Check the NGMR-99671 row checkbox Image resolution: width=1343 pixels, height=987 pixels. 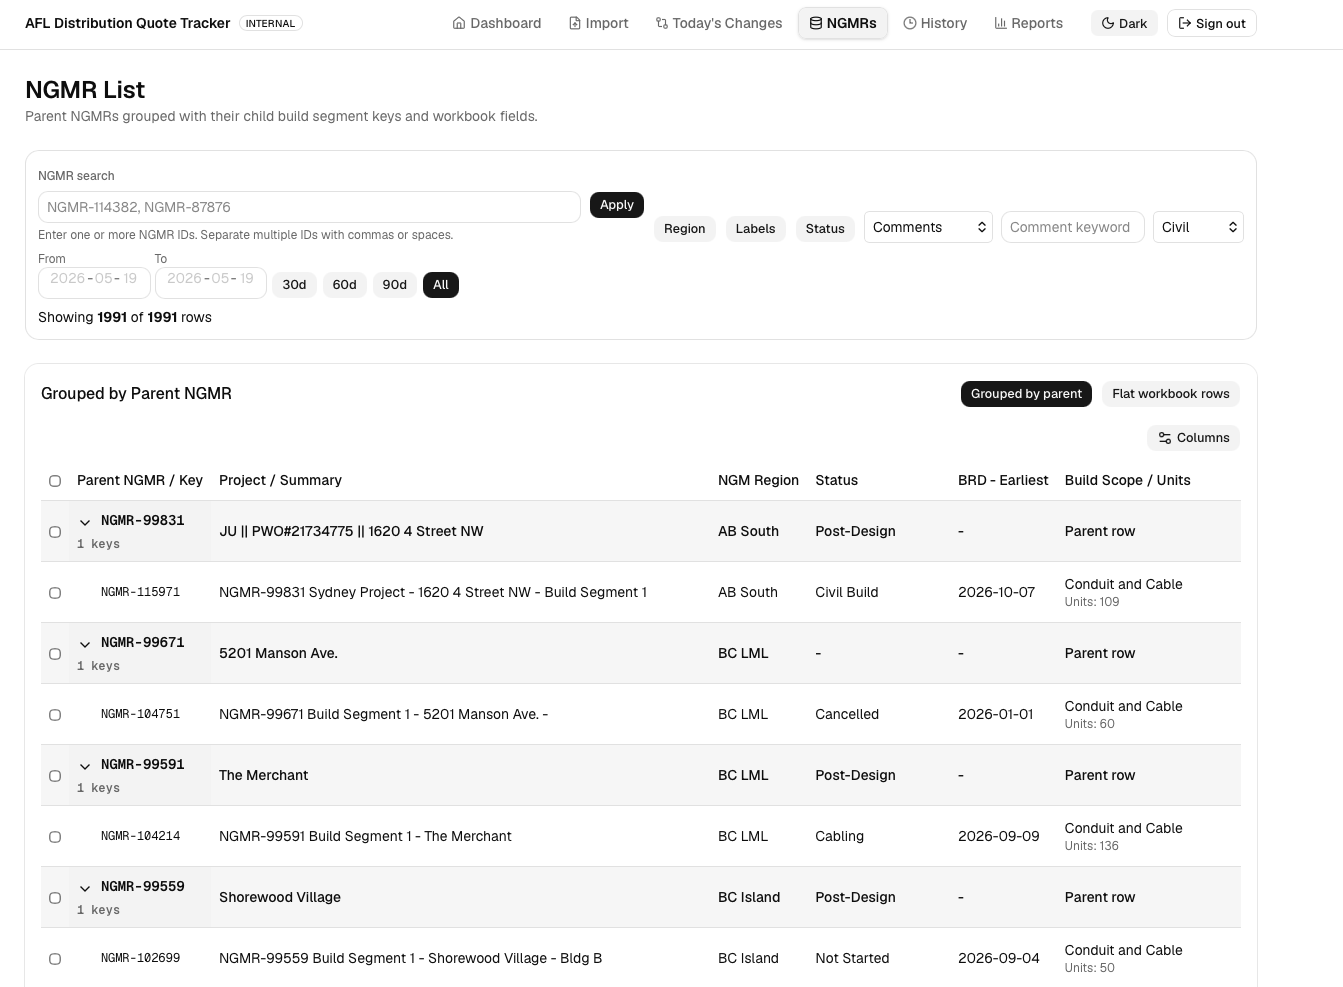[x=55, y=654]
